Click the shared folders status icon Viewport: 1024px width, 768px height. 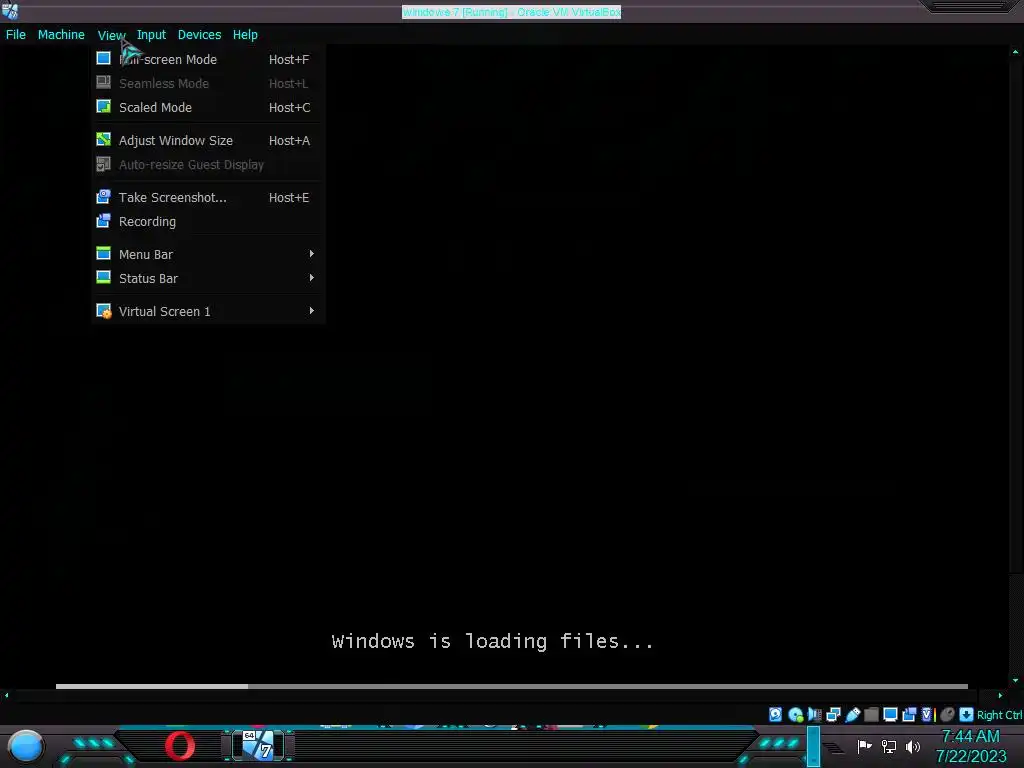click(x=871, y=714)
